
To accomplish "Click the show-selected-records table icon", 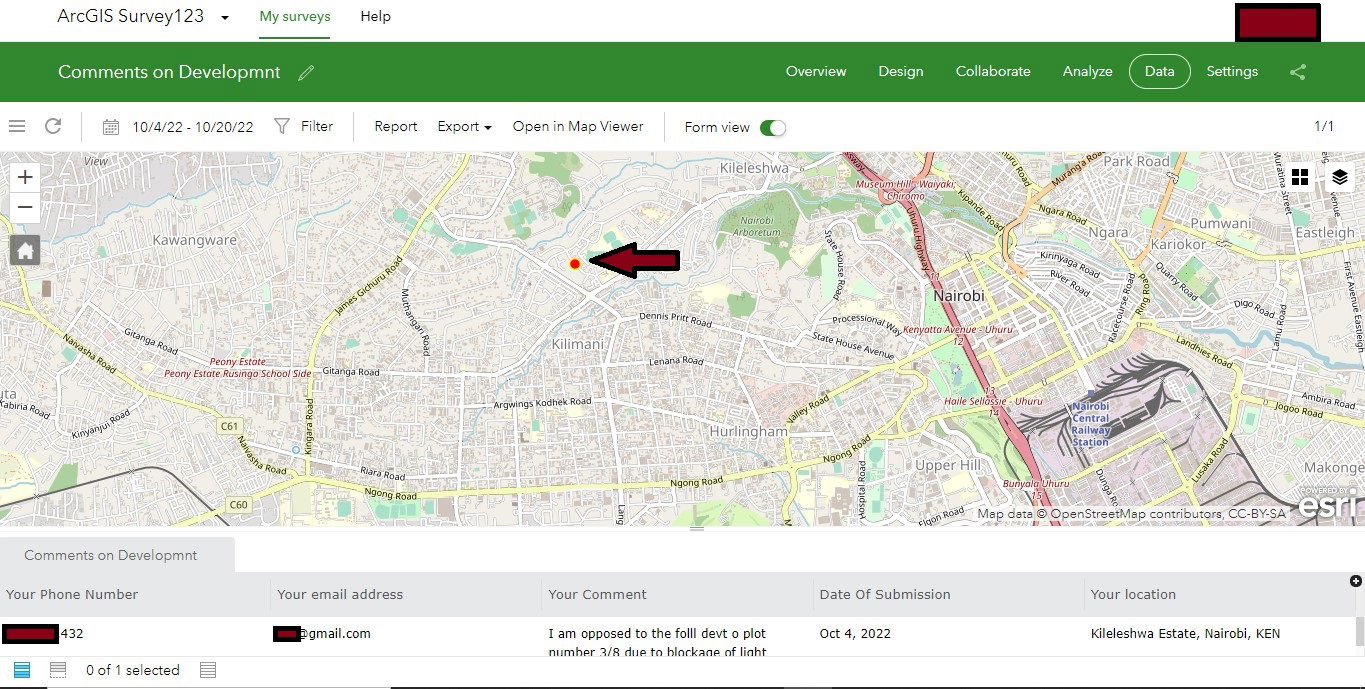I will coord(58,670).
